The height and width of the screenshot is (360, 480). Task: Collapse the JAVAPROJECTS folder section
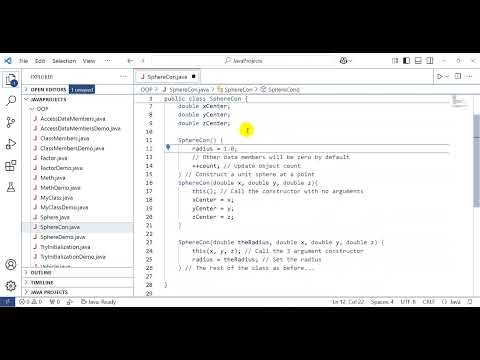point(78,99)
